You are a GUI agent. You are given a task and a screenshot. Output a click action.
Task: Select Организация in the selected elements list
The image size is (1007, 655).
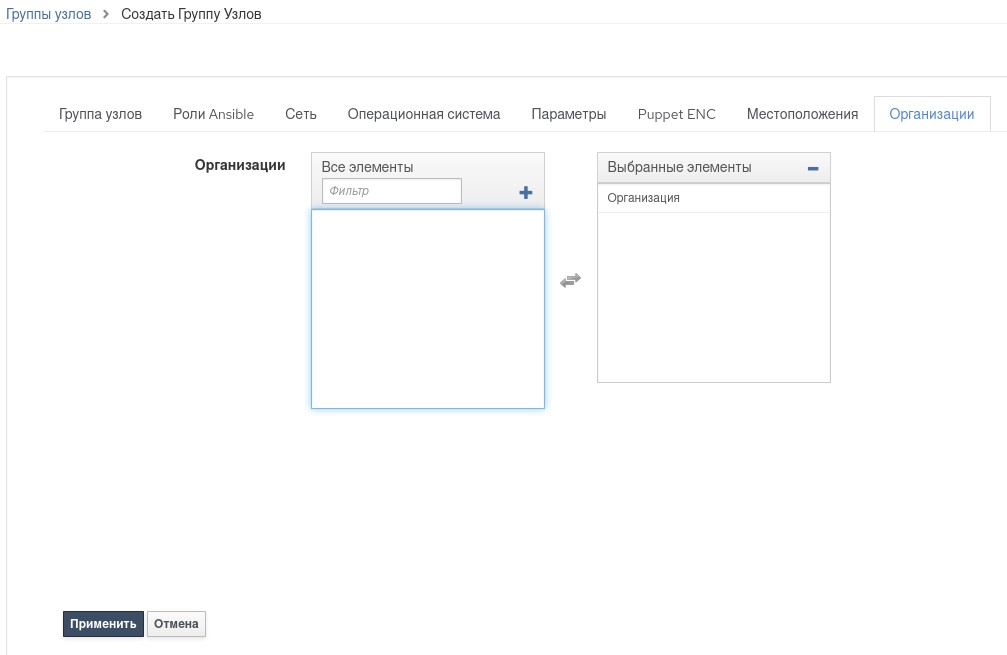[x=643, y=198]
